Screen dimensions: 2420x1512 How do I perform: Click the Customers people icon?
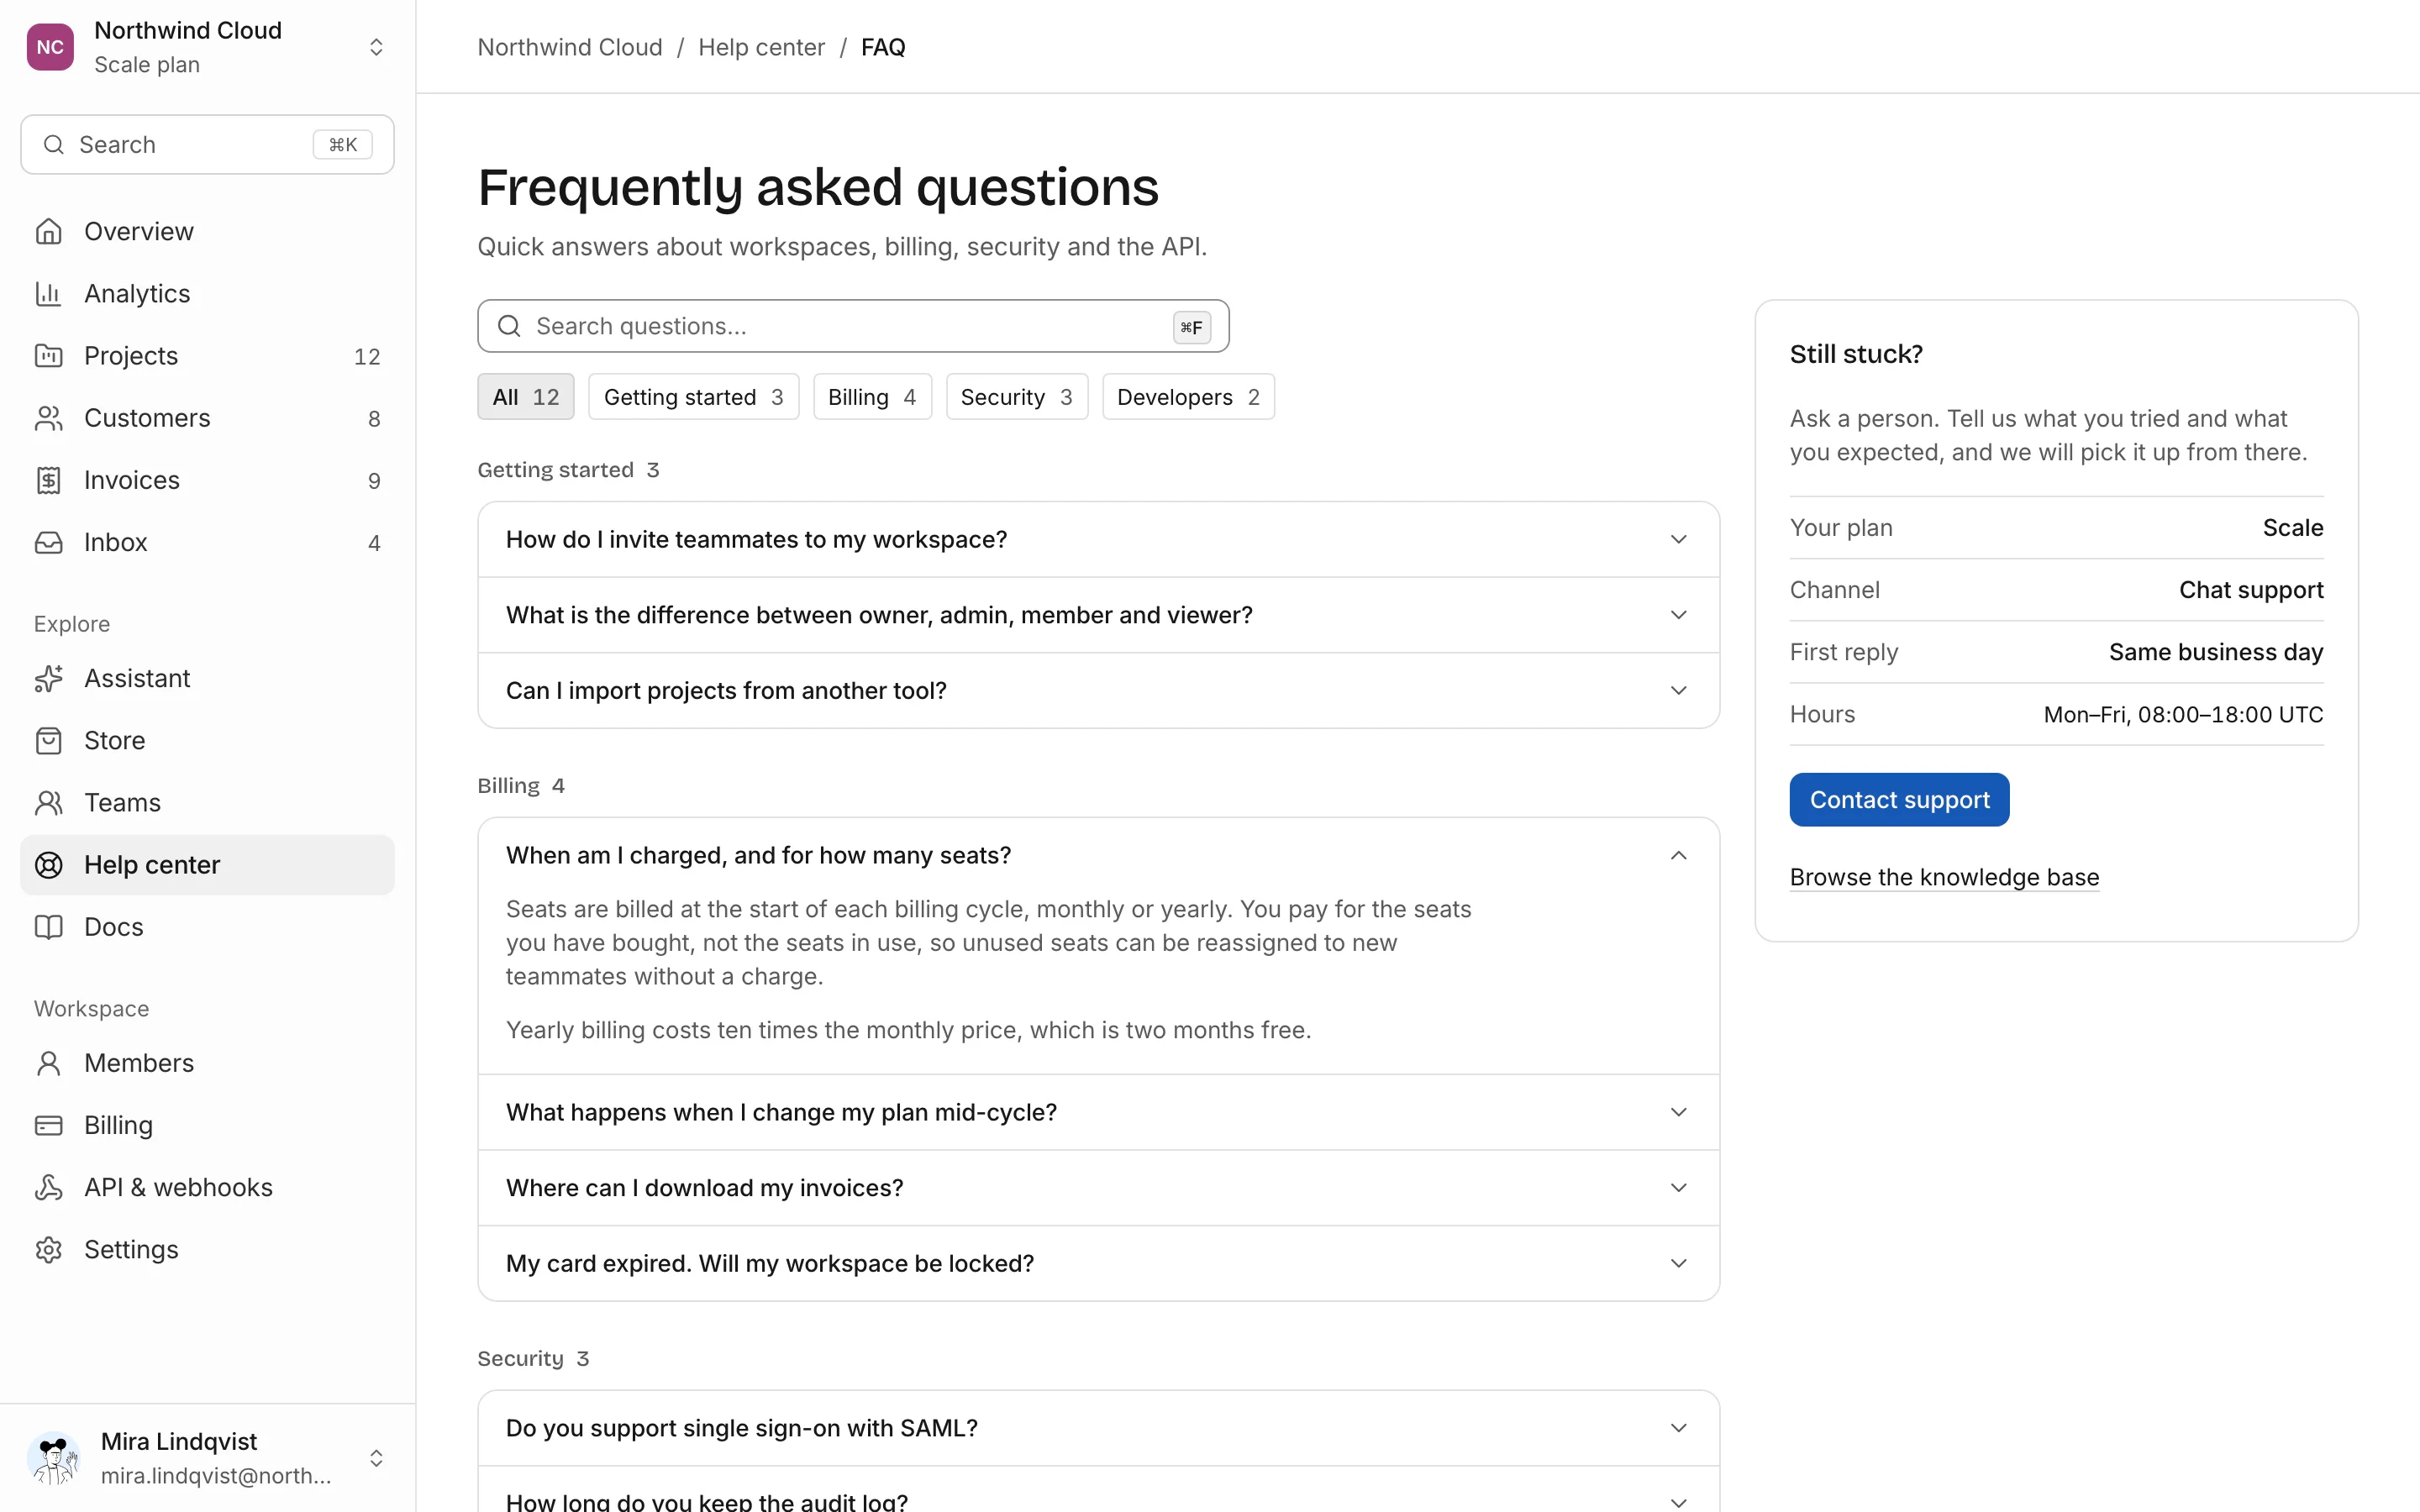[x=48, y=418]
